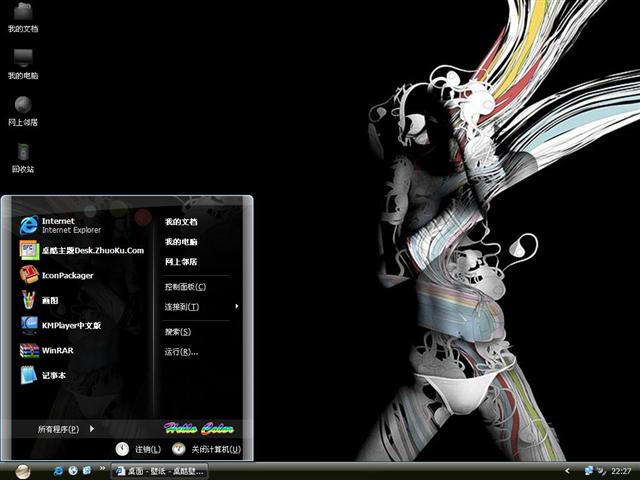Expand the 连接到(T) submenu arrow
The width and height of the screenshot is (640, 480).
[237, 306]
